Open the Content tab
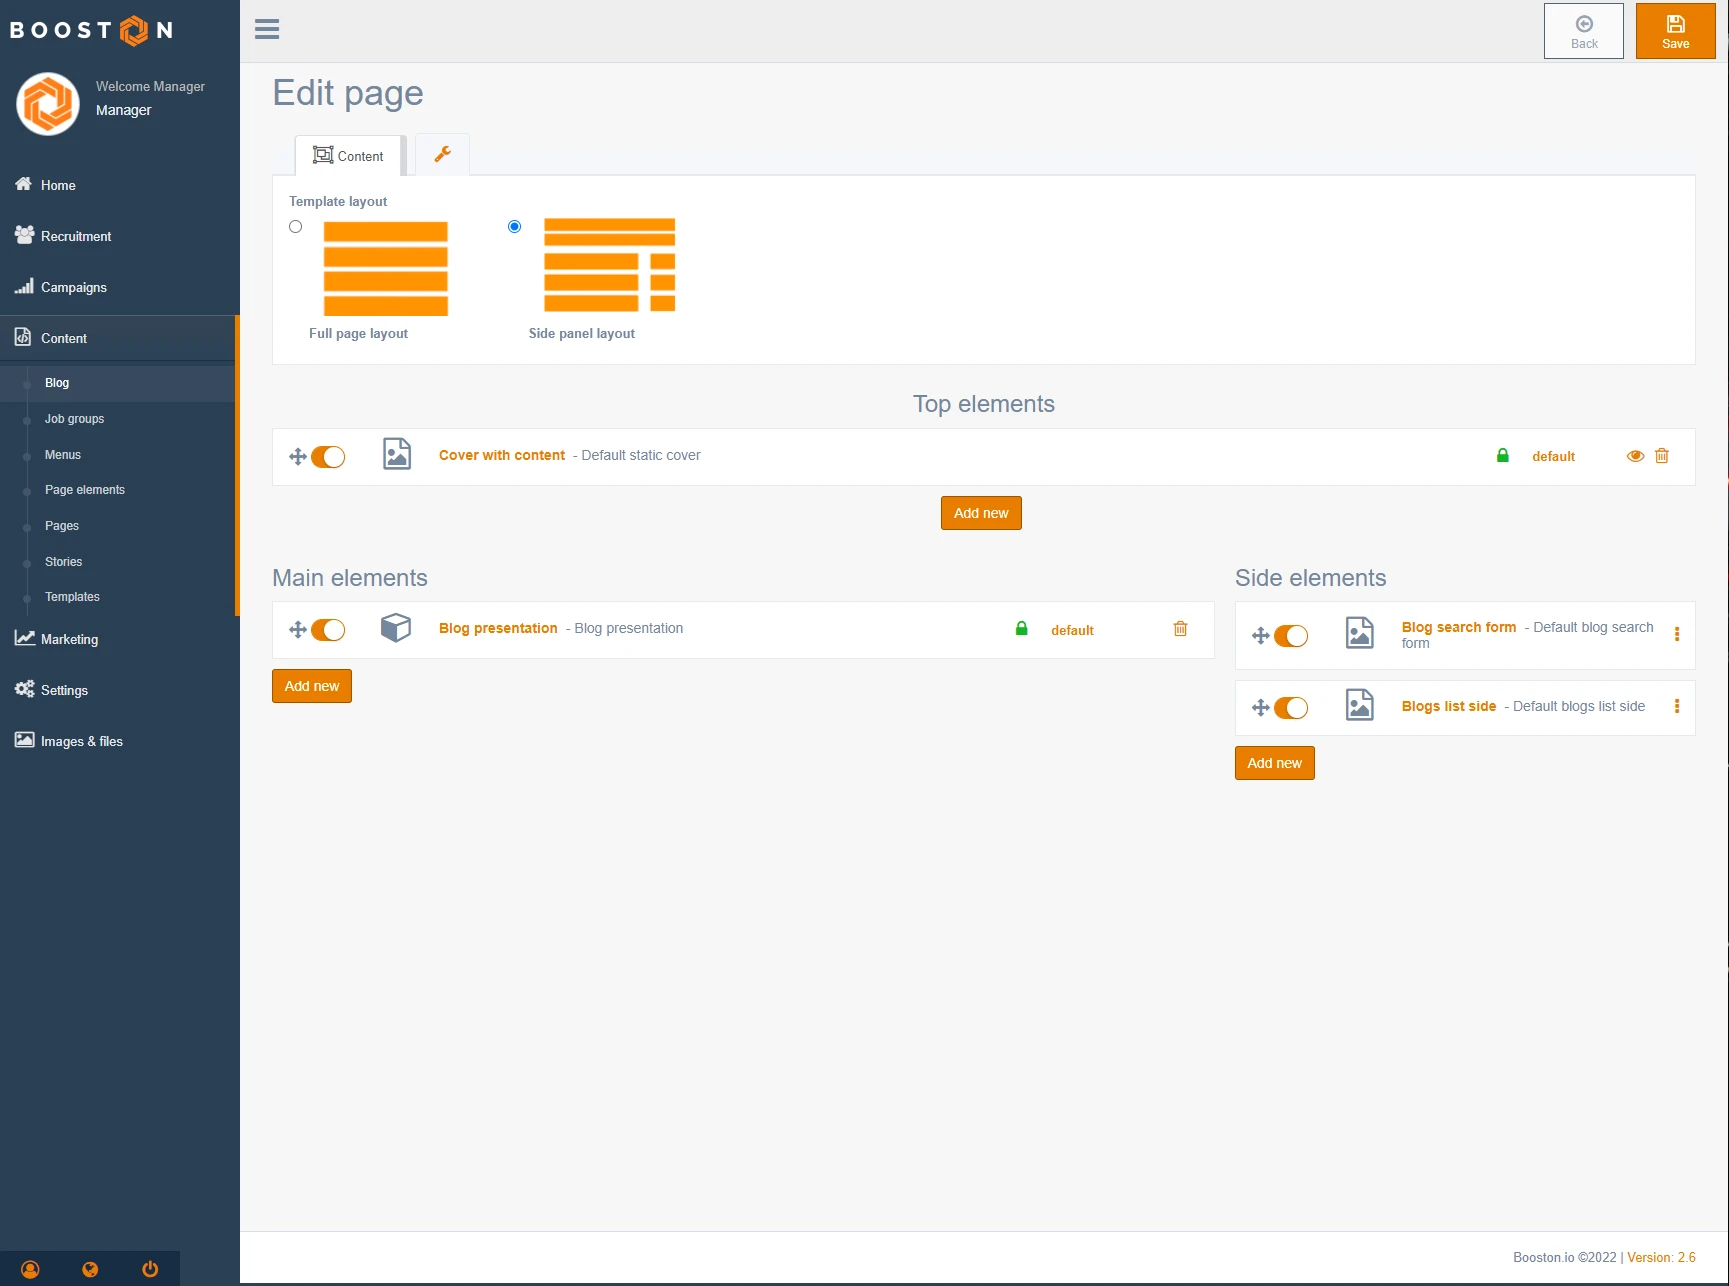Image resolution: width=1729 pixels, height=1286 pixels. [348, 156]
